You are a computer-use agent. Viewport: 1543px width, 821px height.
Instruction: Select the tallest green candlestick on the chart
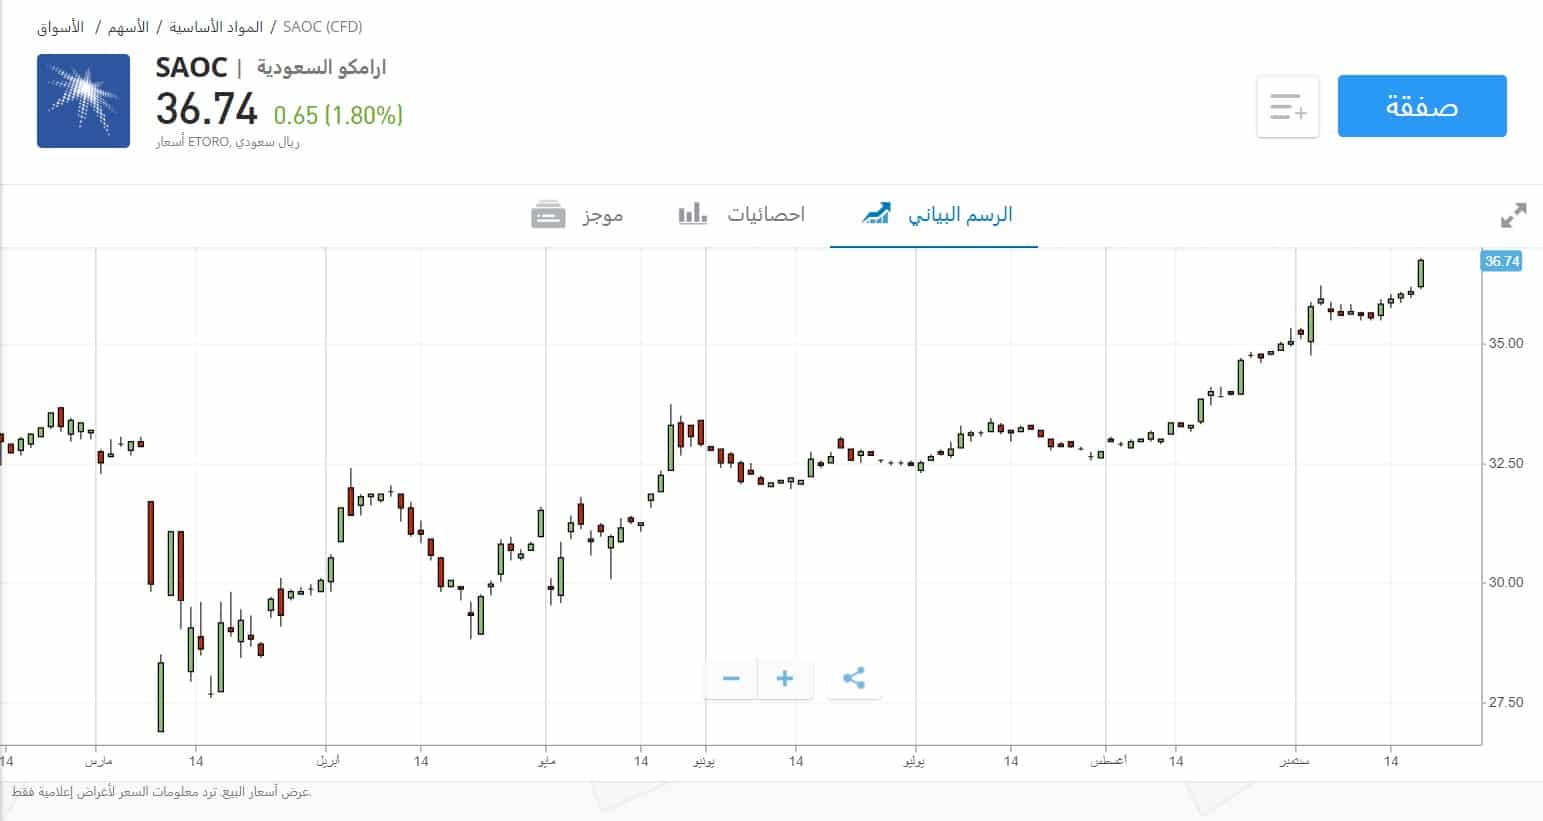click(158, 695)
